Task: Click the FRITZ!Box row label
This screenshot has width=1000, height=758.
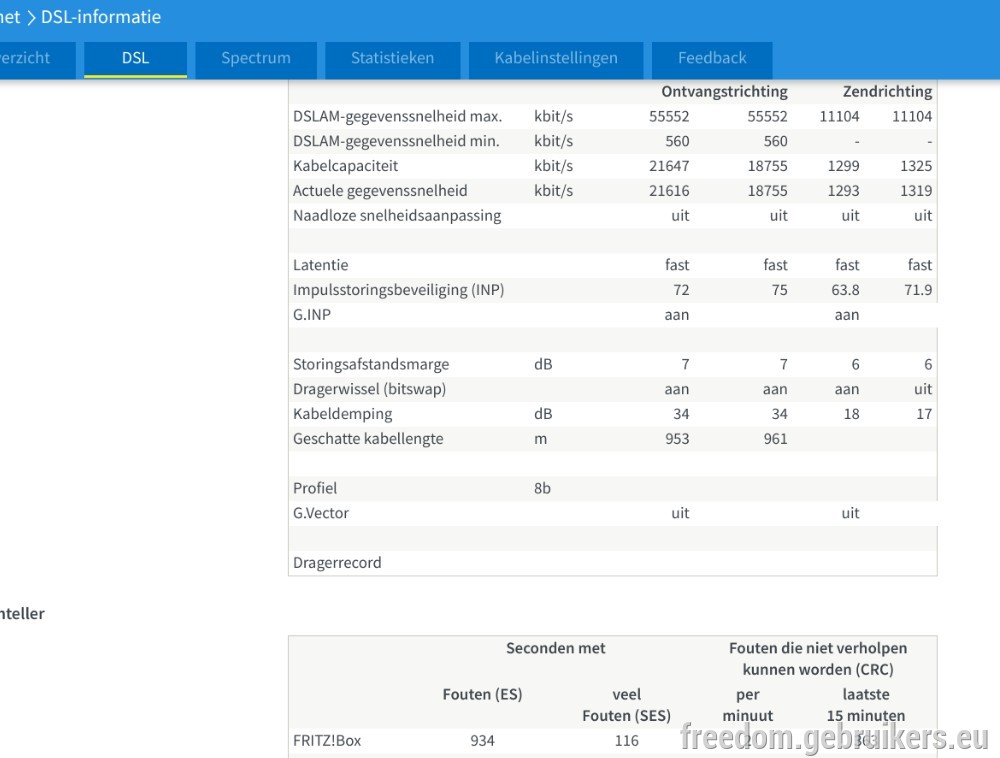Action: coord(327,741)
